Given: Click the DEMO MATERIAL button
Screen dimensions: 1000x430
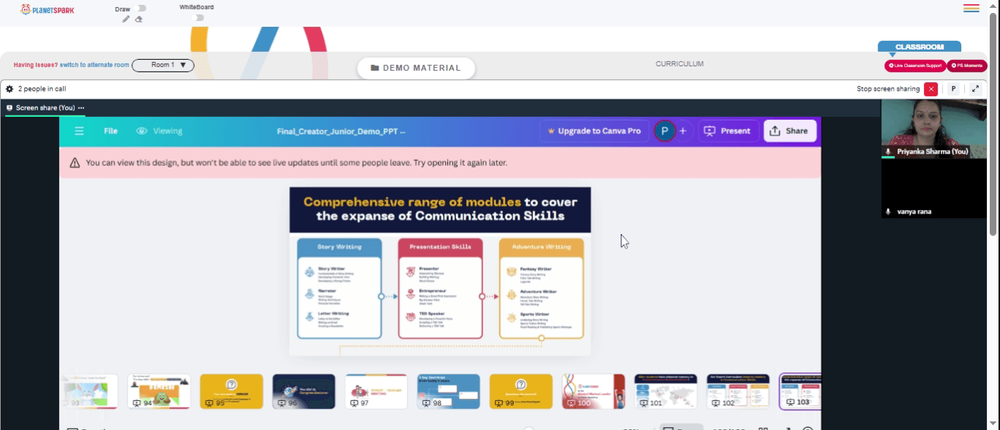Looking at the screenshot, I should click(x=416, y=68).
